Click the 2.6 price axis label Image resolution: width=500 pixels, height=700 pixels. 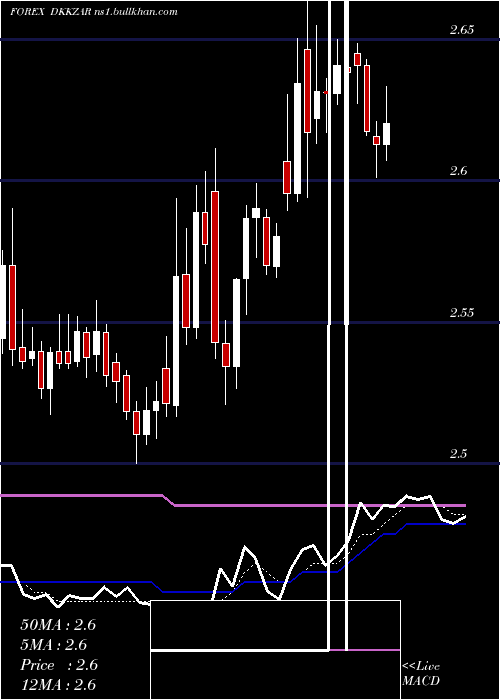tap(458, 171)
